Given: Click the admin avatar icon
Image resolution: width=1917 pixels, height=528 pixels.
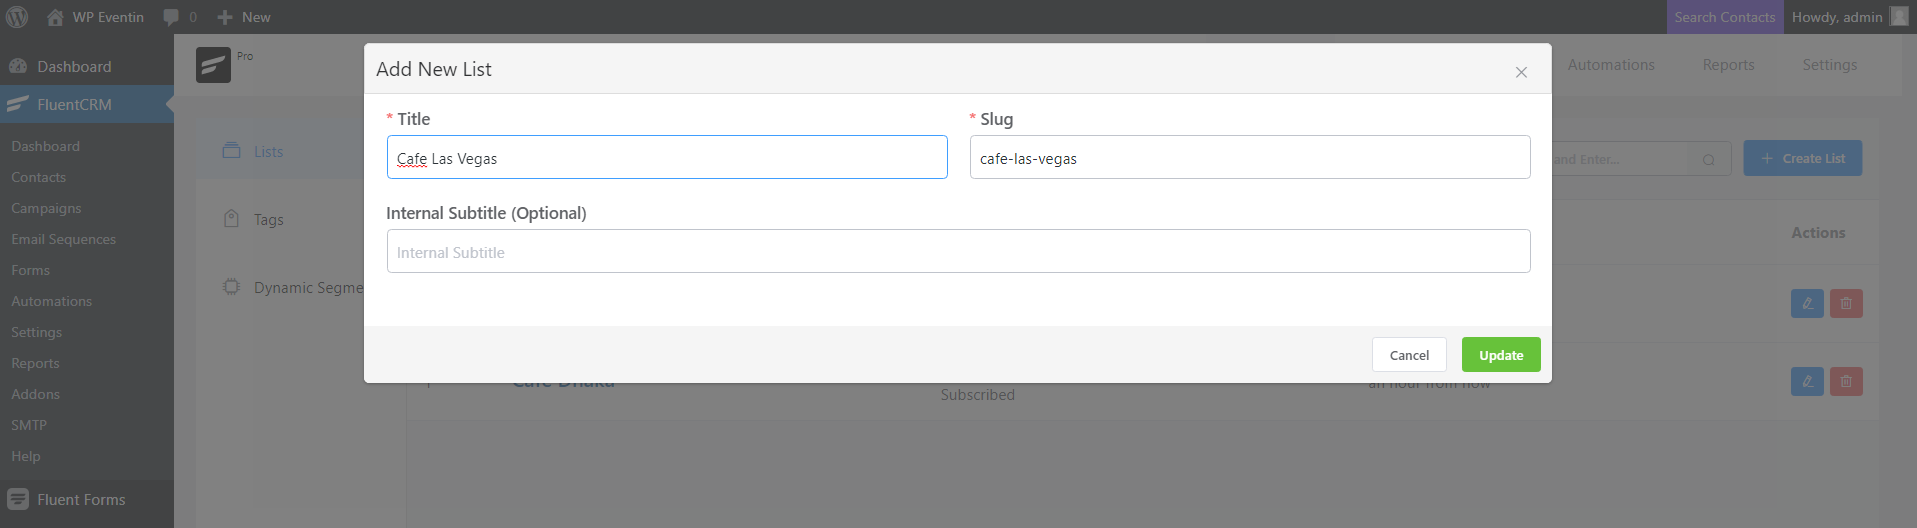Looking at the screenshot, I should click(x=1899, y=17).
